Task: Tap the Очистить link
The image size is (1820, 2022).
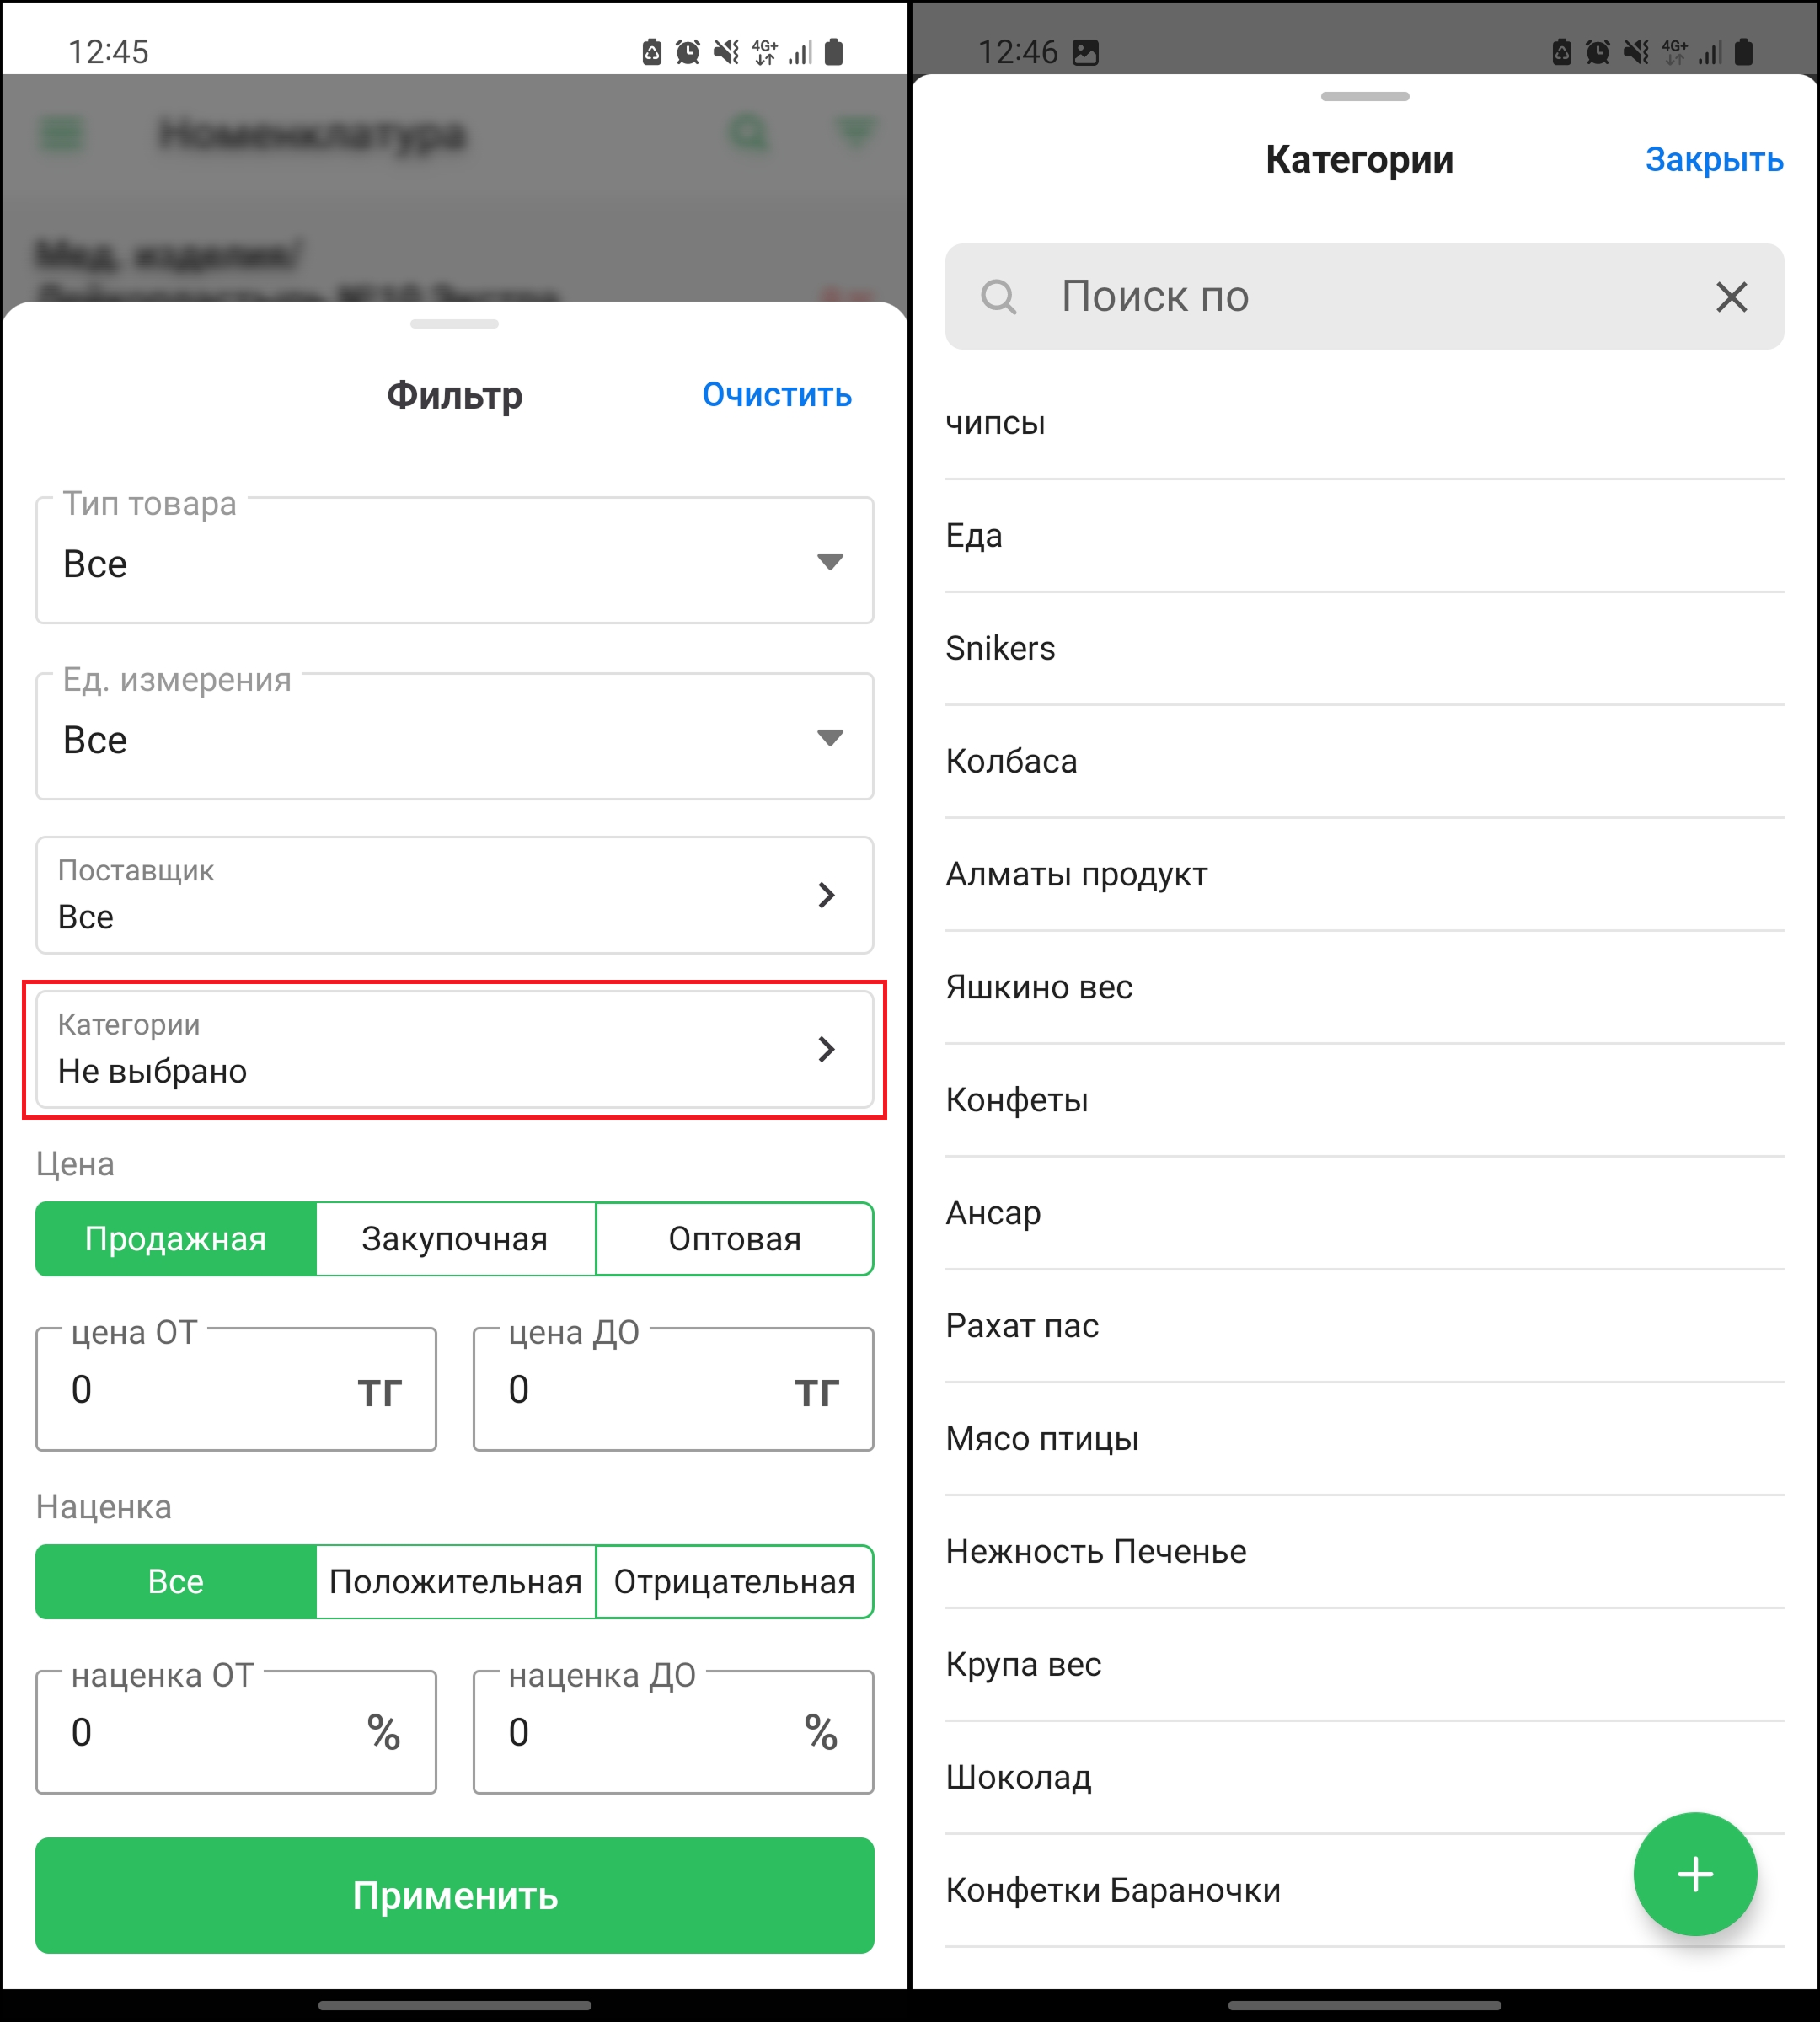Action: pos(777,395)
